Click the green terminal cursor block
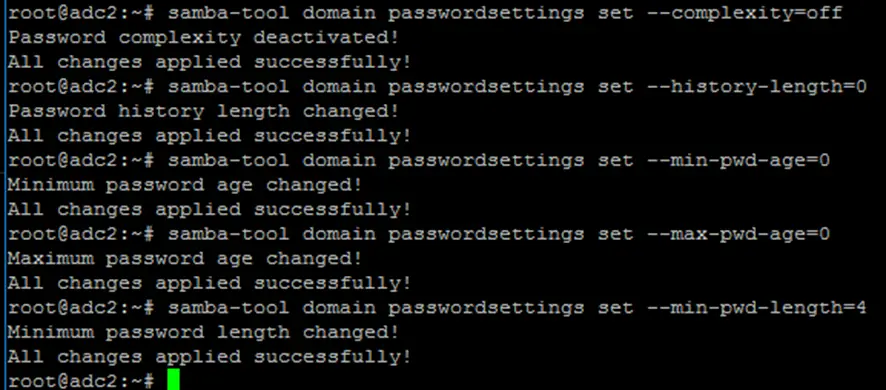Screen dimensions: 886x390 [173, 380]
